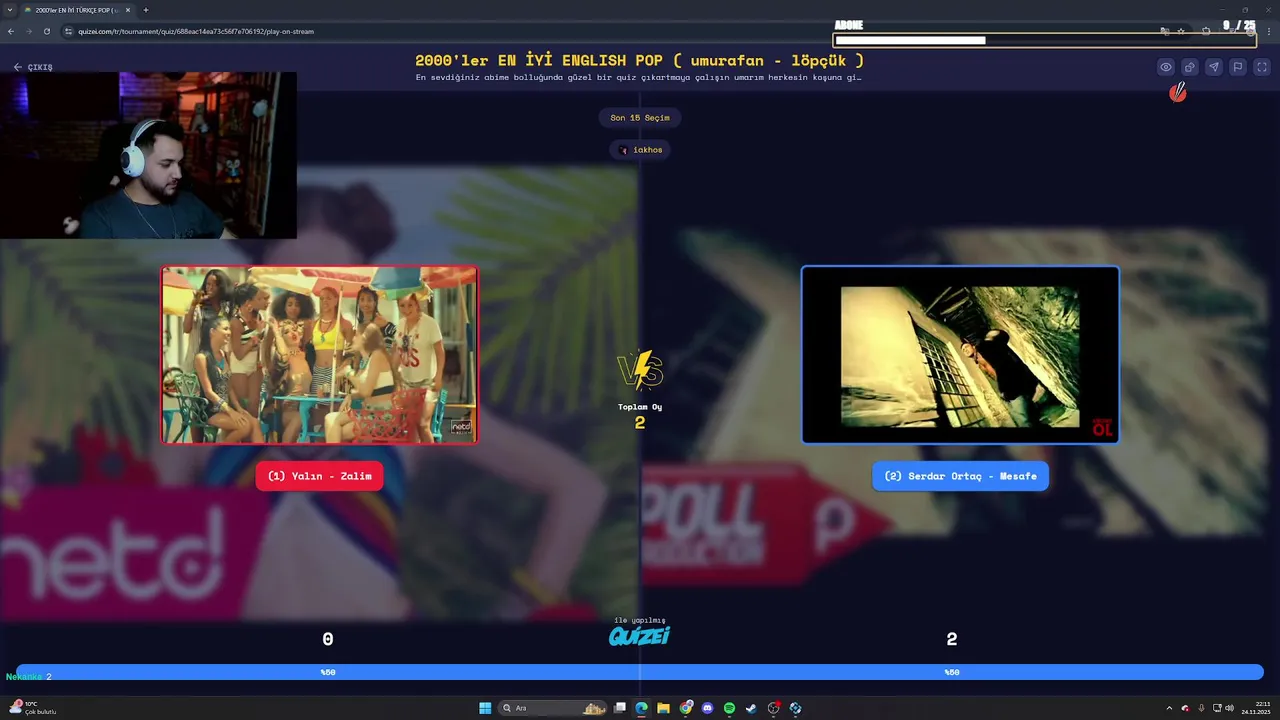Click the taskbar Ara search box

click(554, 708)
